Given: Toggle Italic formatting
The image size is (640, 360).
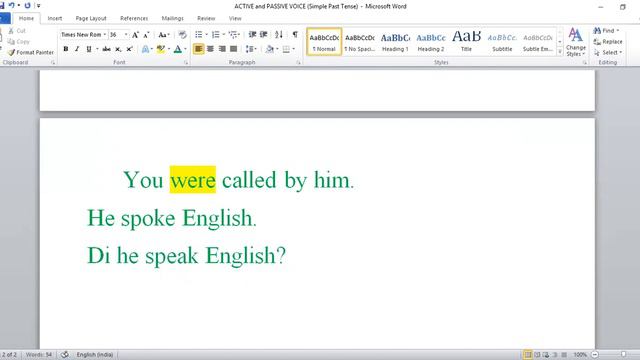Looking at the screenshot, I should point(77,49).
